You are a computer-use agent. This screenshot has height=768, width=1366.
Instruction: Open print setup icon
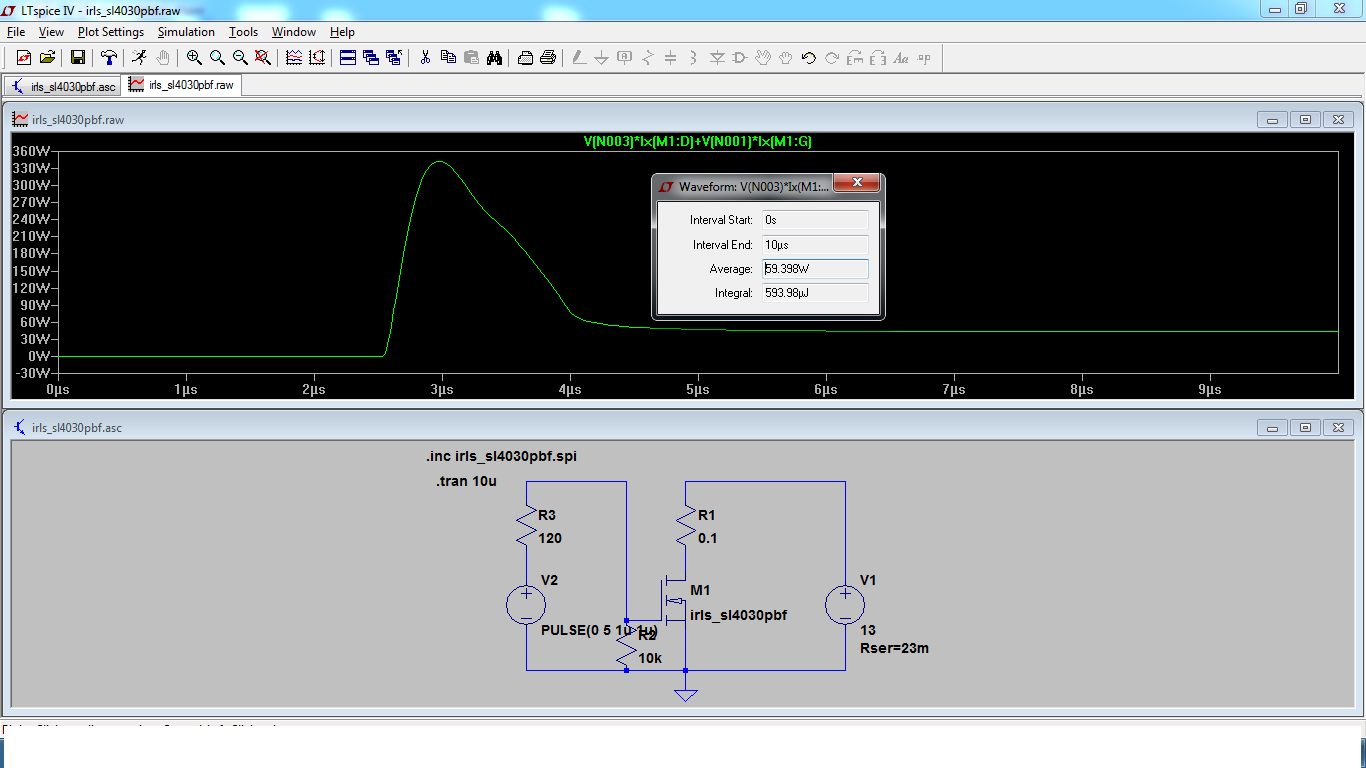pyautogui.click(x=525, y=58)
